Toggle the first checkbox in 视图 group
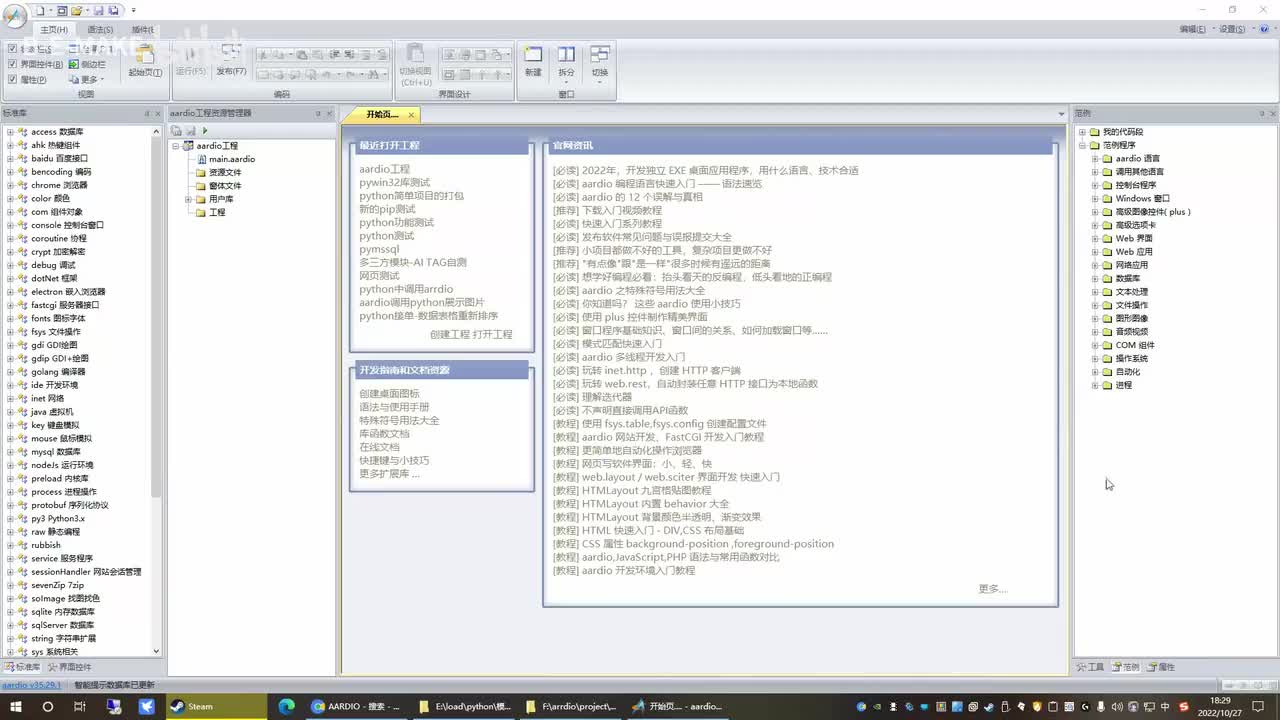1280x720 pixels. [x=12, y=49]
